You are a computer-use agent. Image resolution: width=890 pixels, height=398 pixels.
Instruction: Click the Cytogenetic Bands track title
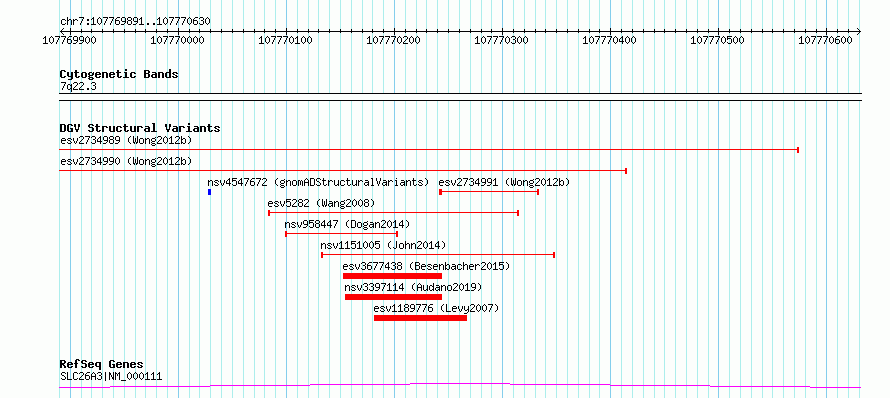(x=119, y=74)
